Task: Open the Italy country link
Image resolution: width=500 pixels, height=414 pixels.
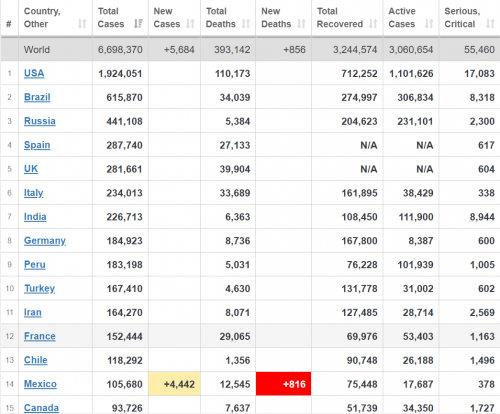Action: (x=34, y=193)
